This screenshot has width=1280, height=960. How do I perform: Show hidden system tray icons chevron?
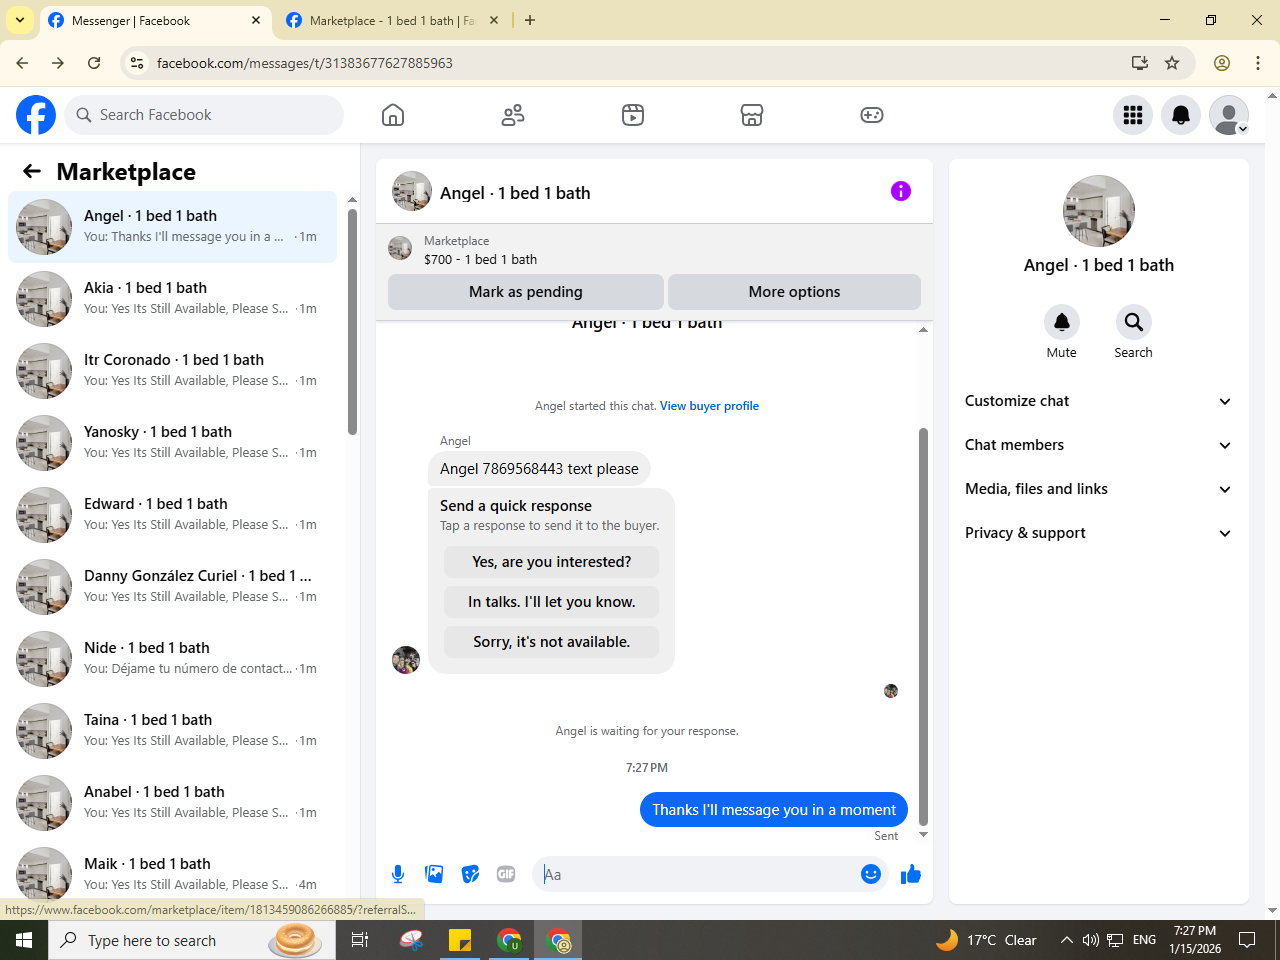(x=1066, y=940)
